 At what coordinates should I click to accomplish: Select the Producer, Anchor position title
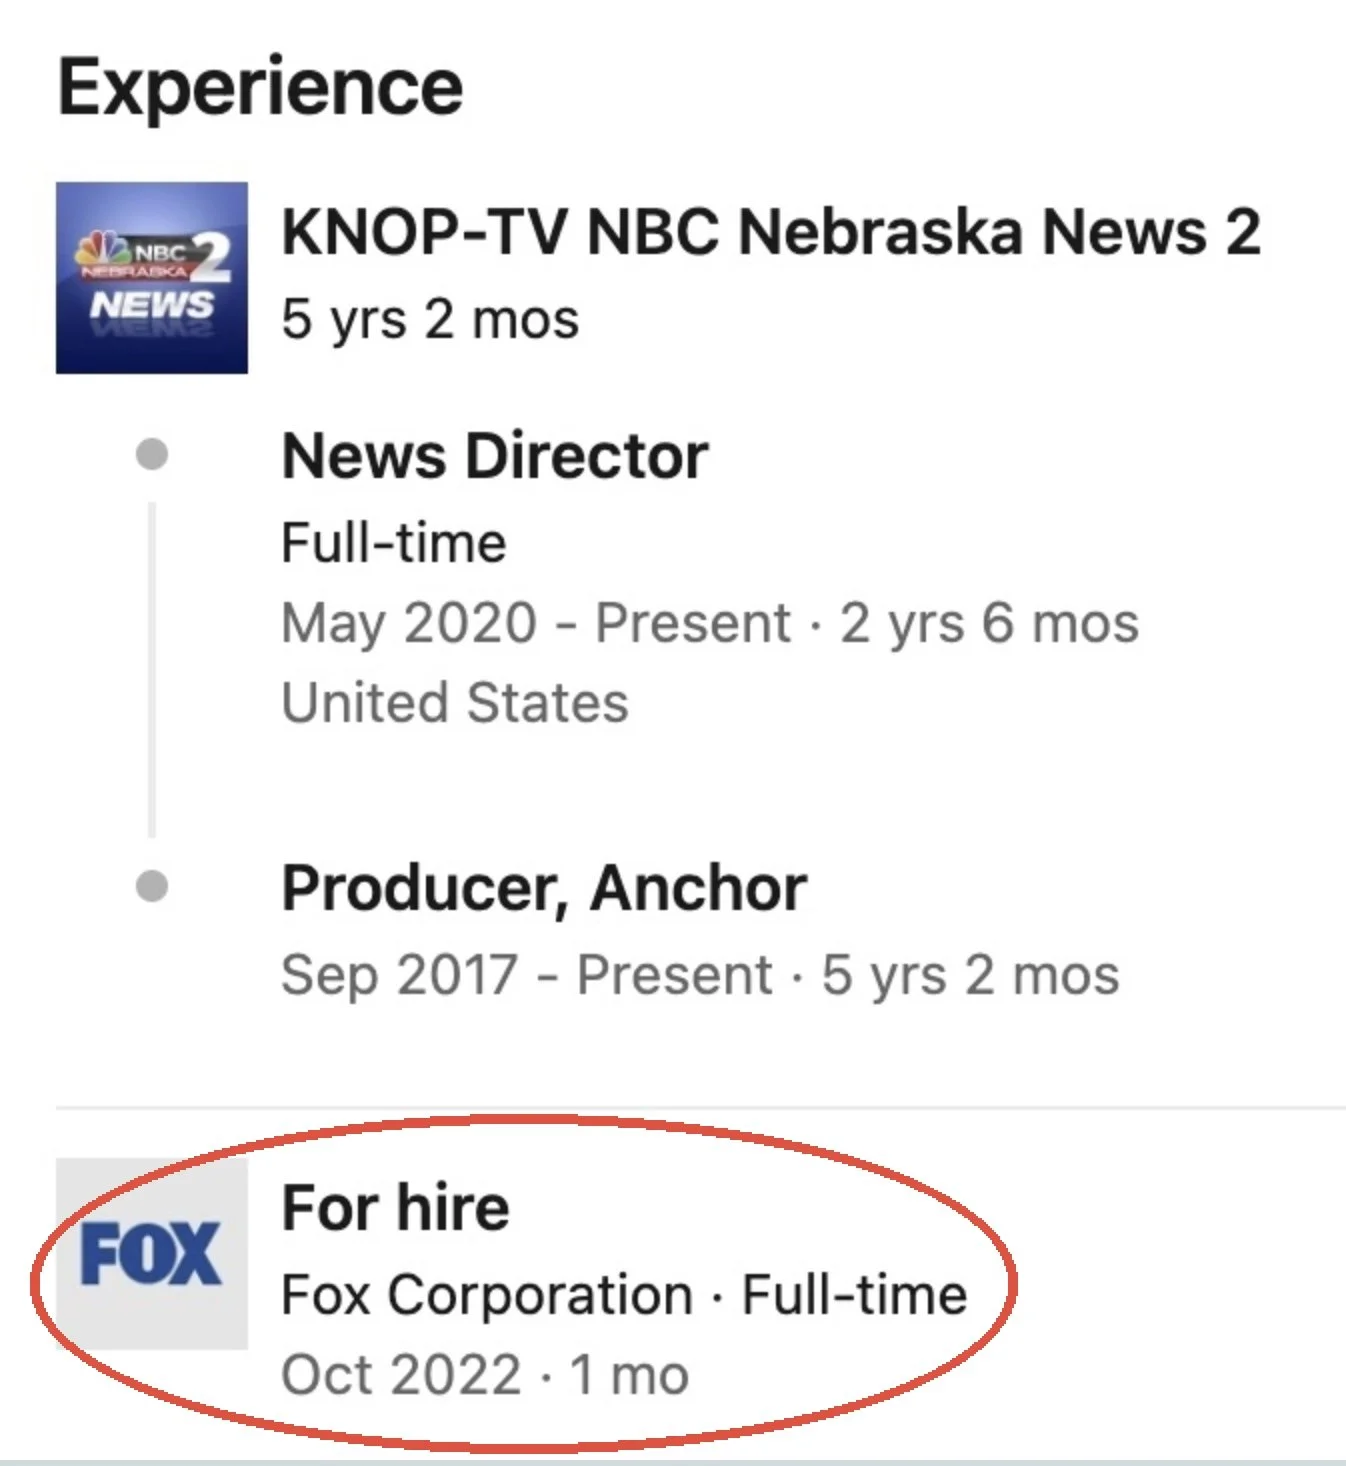[544, 888]
